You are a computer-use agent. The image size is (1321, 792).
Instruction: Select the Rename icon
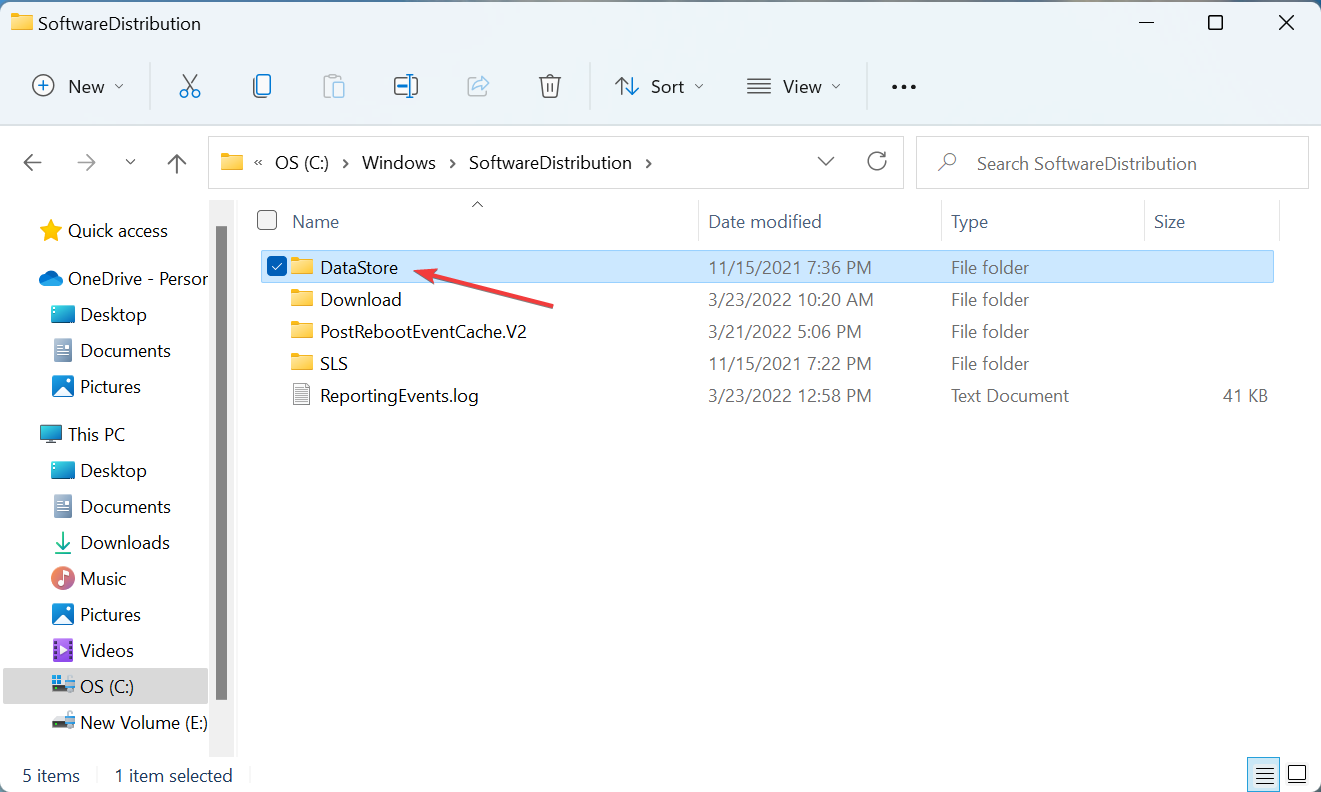coord(406,86)
